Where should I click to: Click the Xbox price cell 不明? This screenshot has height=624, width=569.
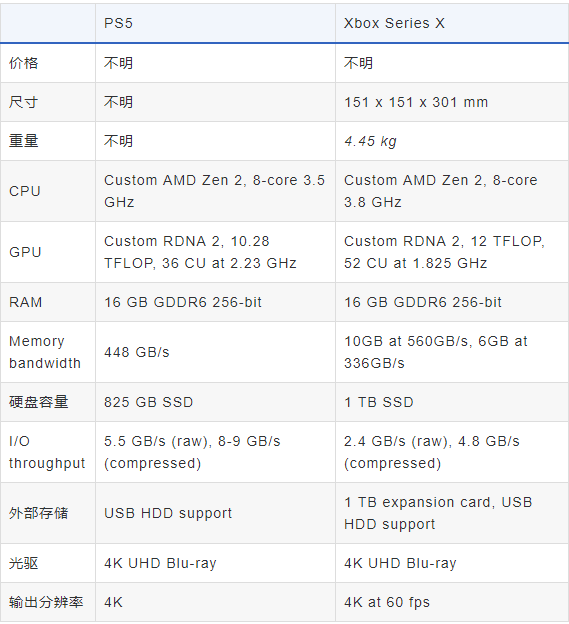point(452,63)
